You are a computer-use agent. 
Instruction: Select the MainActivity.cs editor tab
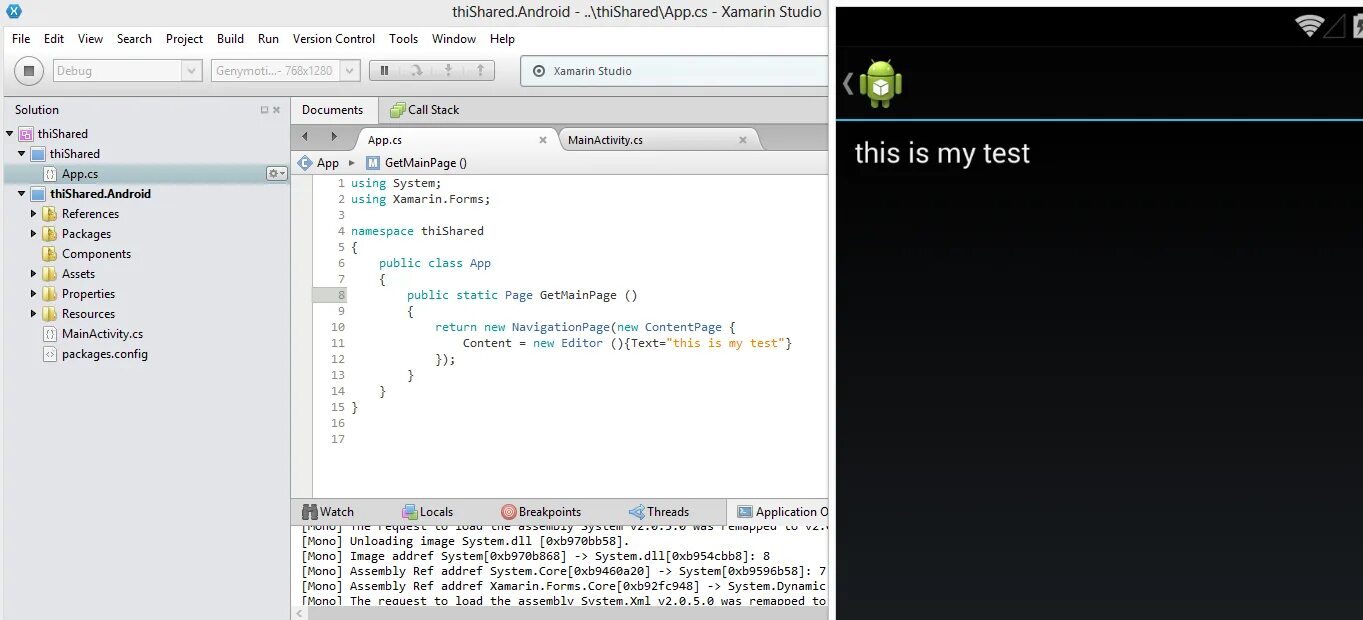605,140
